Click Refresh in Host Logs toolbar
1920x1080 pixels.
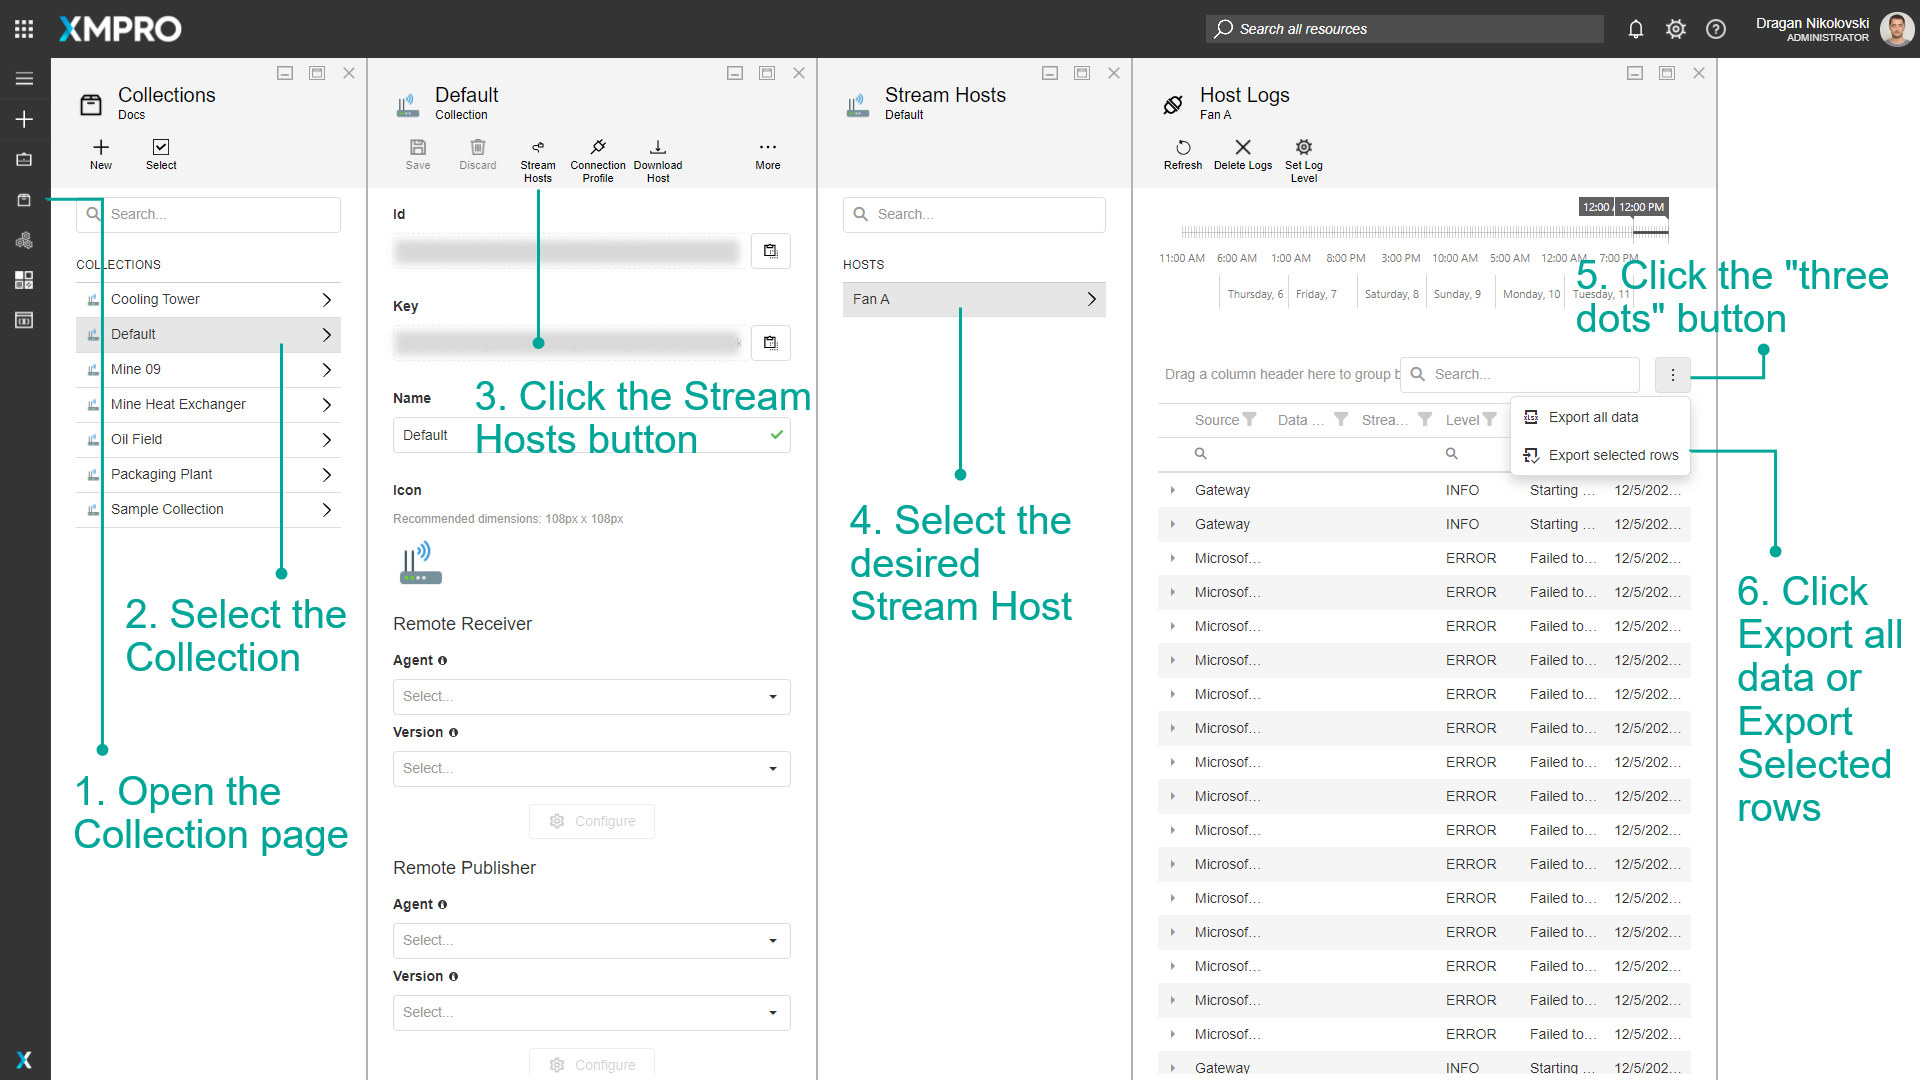tap(1183, 155)
